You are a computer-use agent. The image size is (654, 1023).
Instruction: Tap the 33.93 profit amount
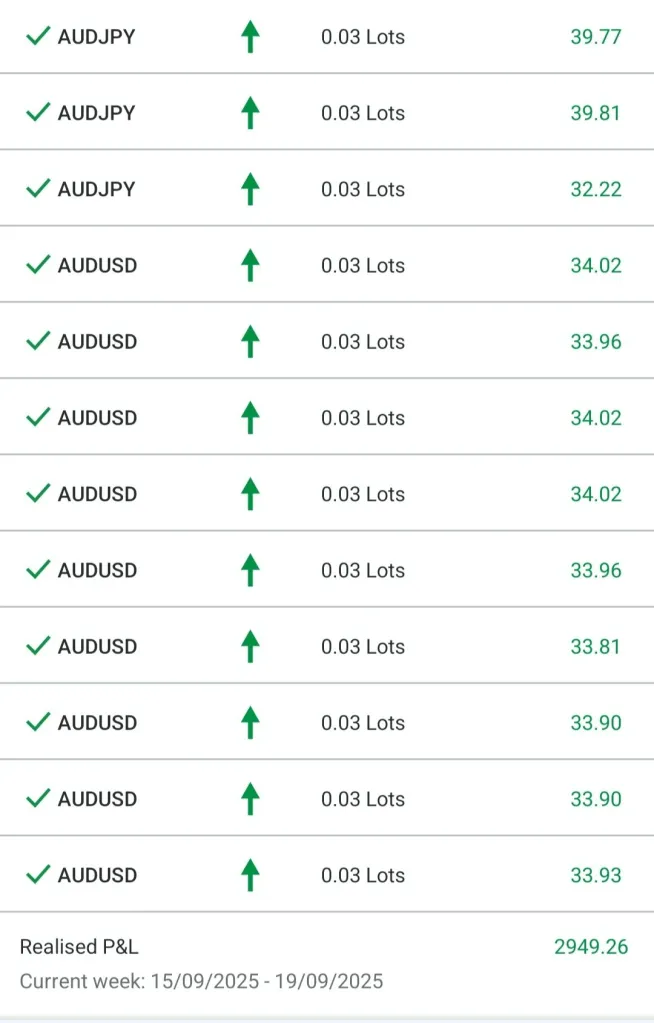[595, 875]
